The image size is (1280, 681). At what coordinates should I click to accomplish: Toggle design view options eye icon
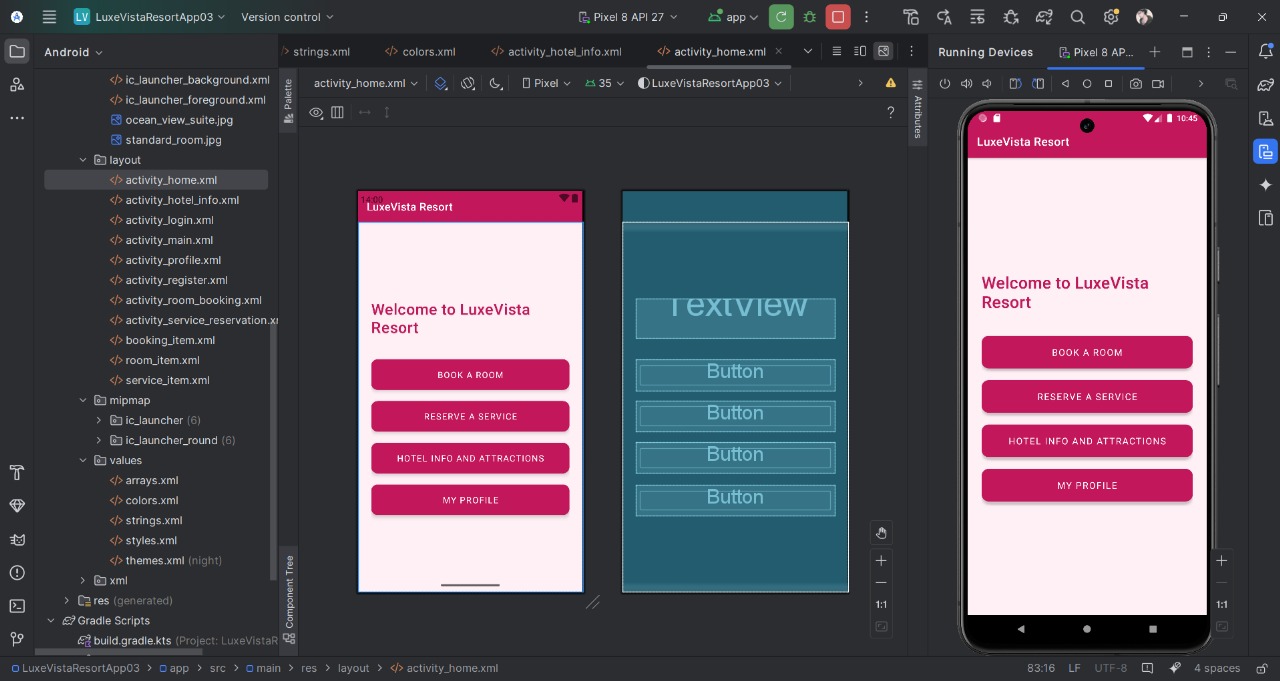(x=316, y=113)
